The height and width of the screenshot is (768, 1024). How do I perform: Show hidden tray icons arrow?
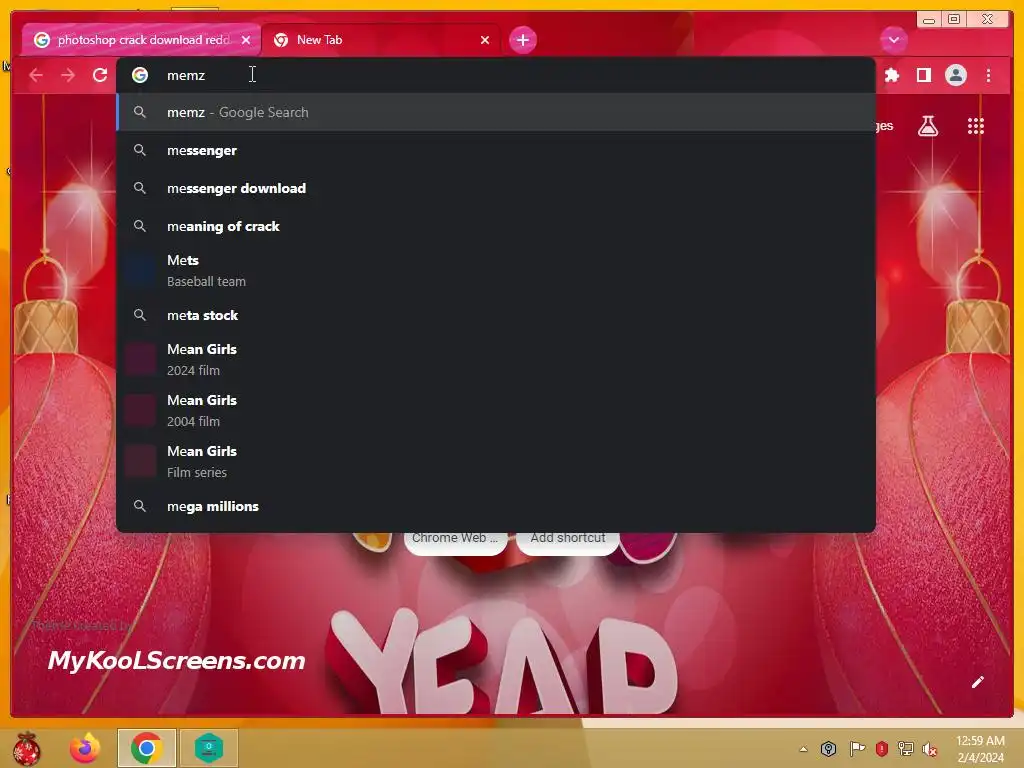pos(803,749)
